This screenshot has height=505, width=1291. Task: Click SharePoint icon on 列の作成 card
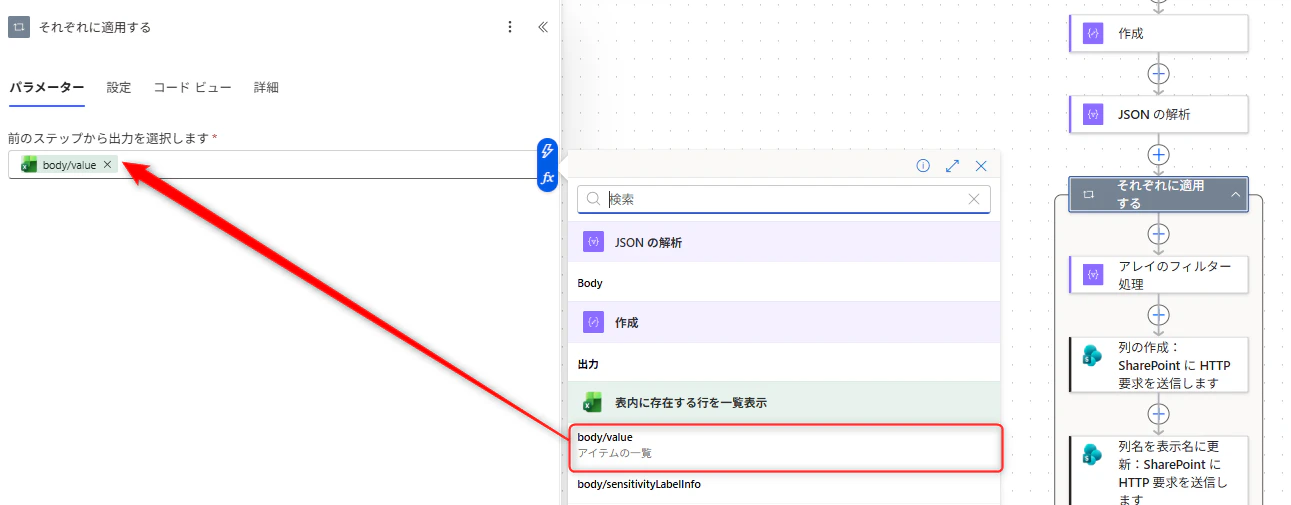1092,356
